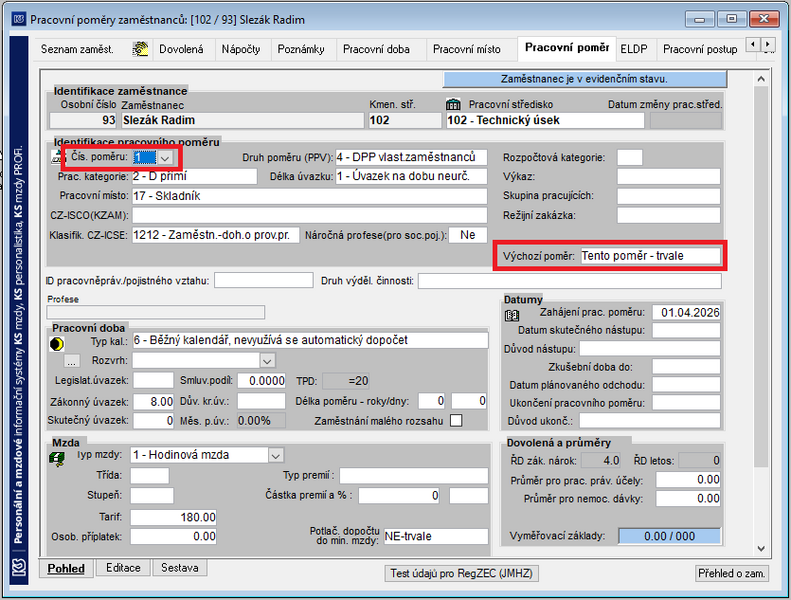Click the Vyměřovací základy value button
The height and width of the screenshot is (600, 791).
pos(669,536)
